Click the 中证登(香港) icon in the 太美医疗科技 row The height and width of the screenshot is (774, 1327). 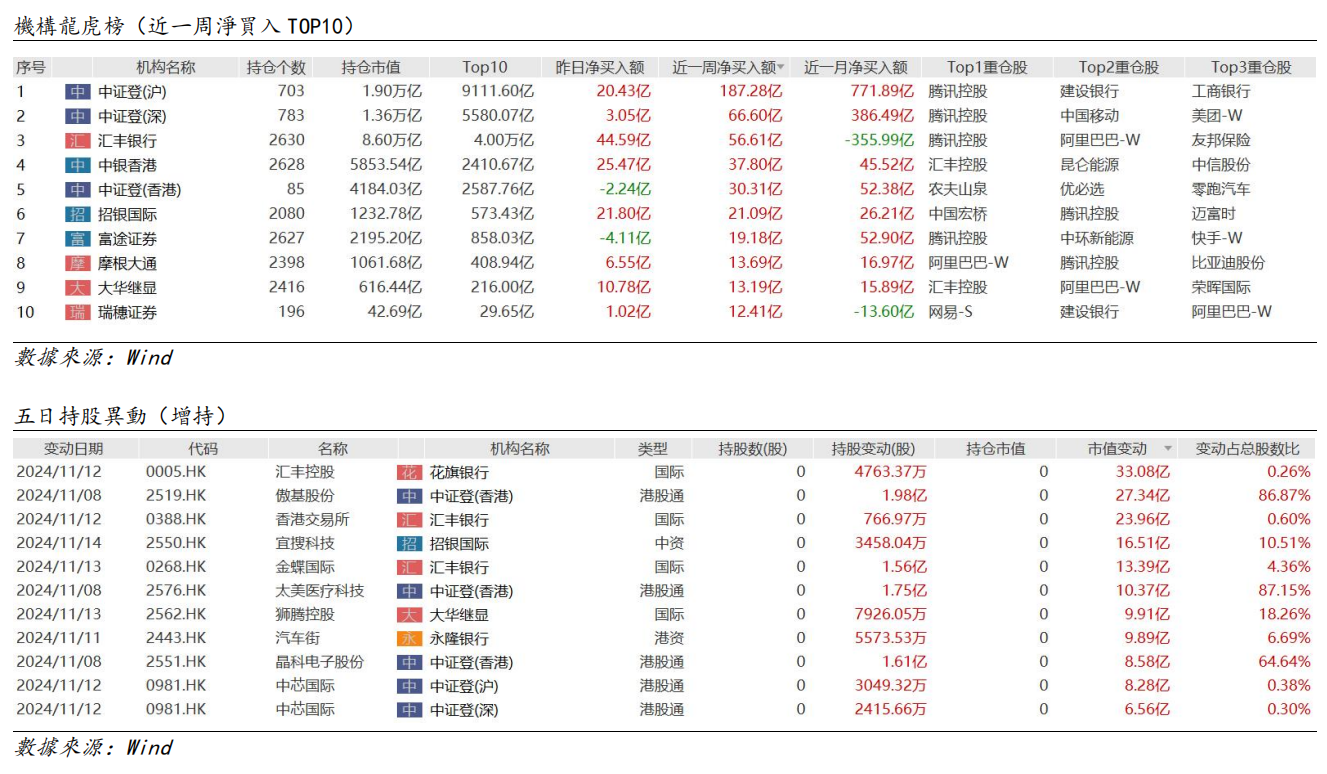click(x=409, y=591)
